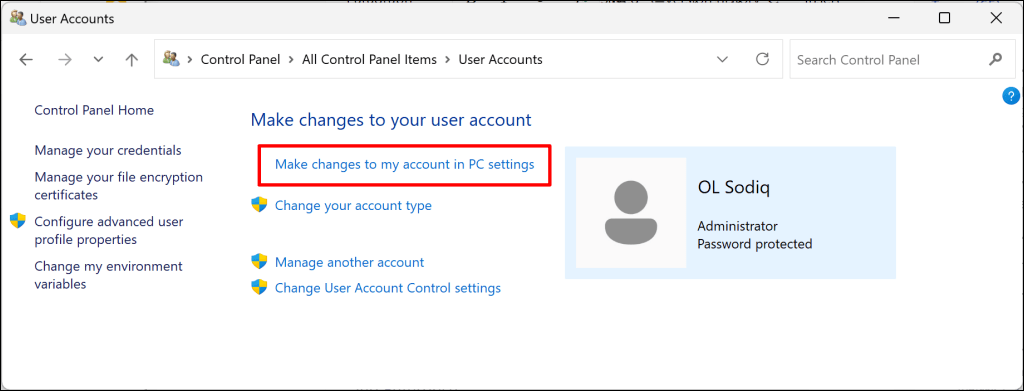
Task: Open Control Panel Home
Action: [x=94, y=110]
